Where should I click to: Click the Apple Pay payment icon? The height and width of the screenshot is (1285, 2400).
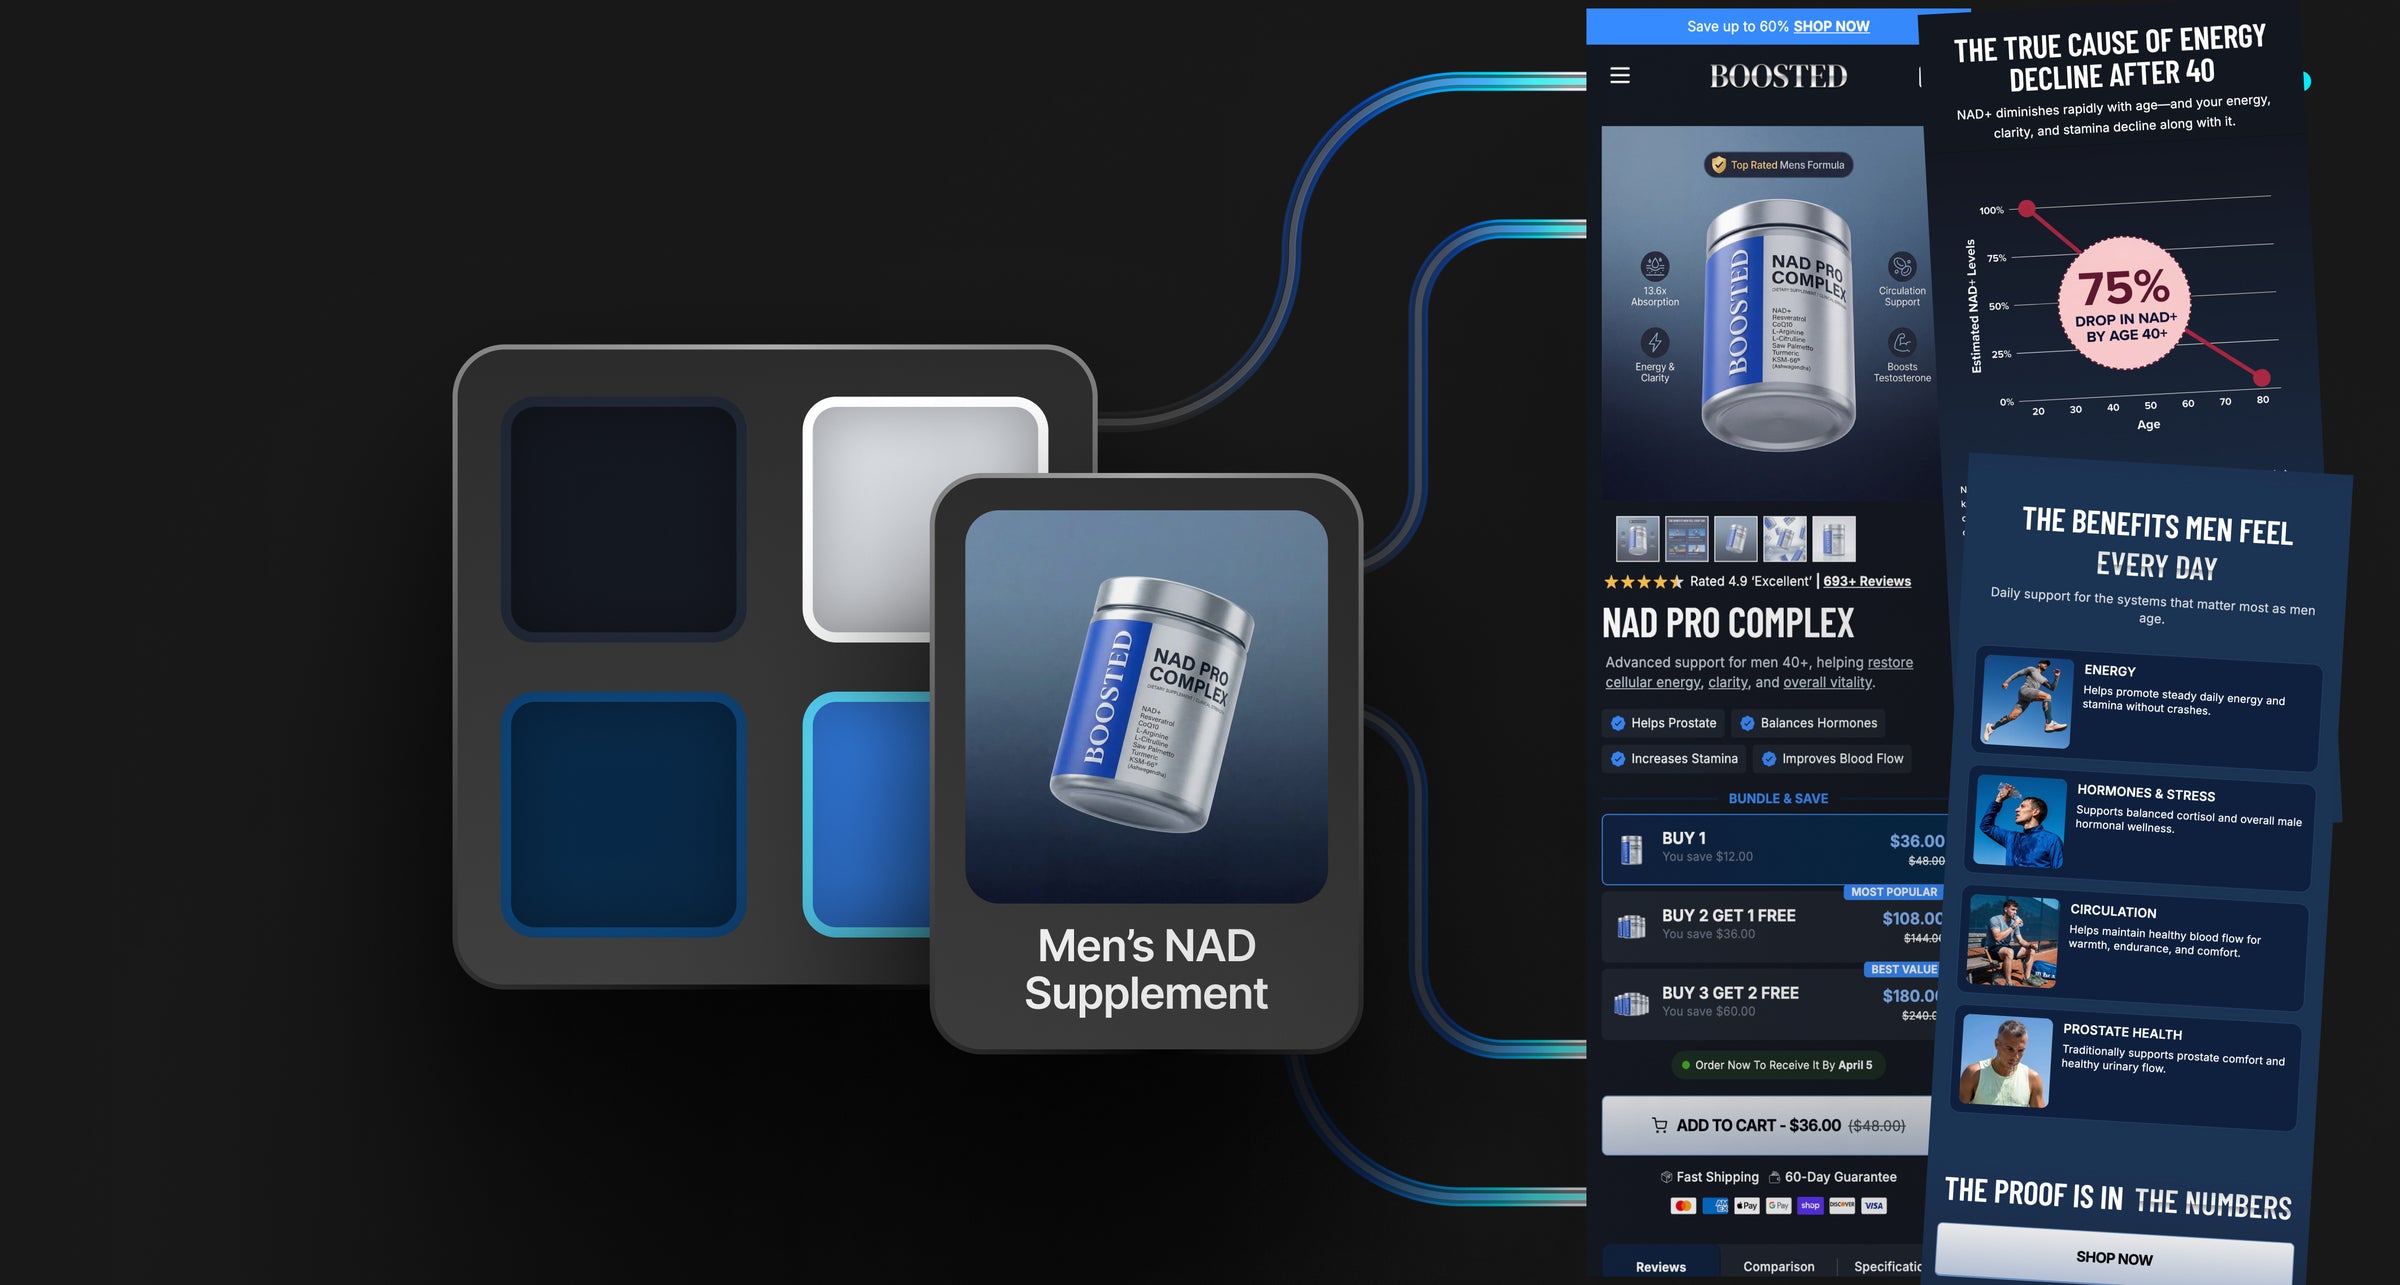tap(1747, 1206)
